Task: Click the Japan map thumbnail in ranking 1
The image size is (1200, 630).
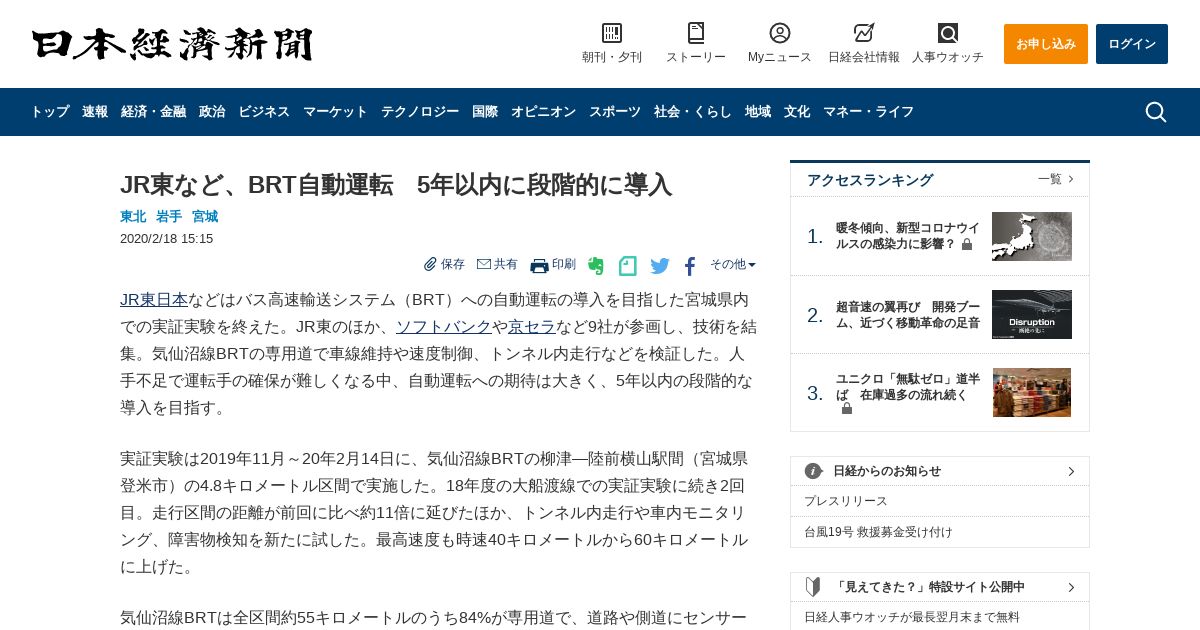Action: [1032, 236]
